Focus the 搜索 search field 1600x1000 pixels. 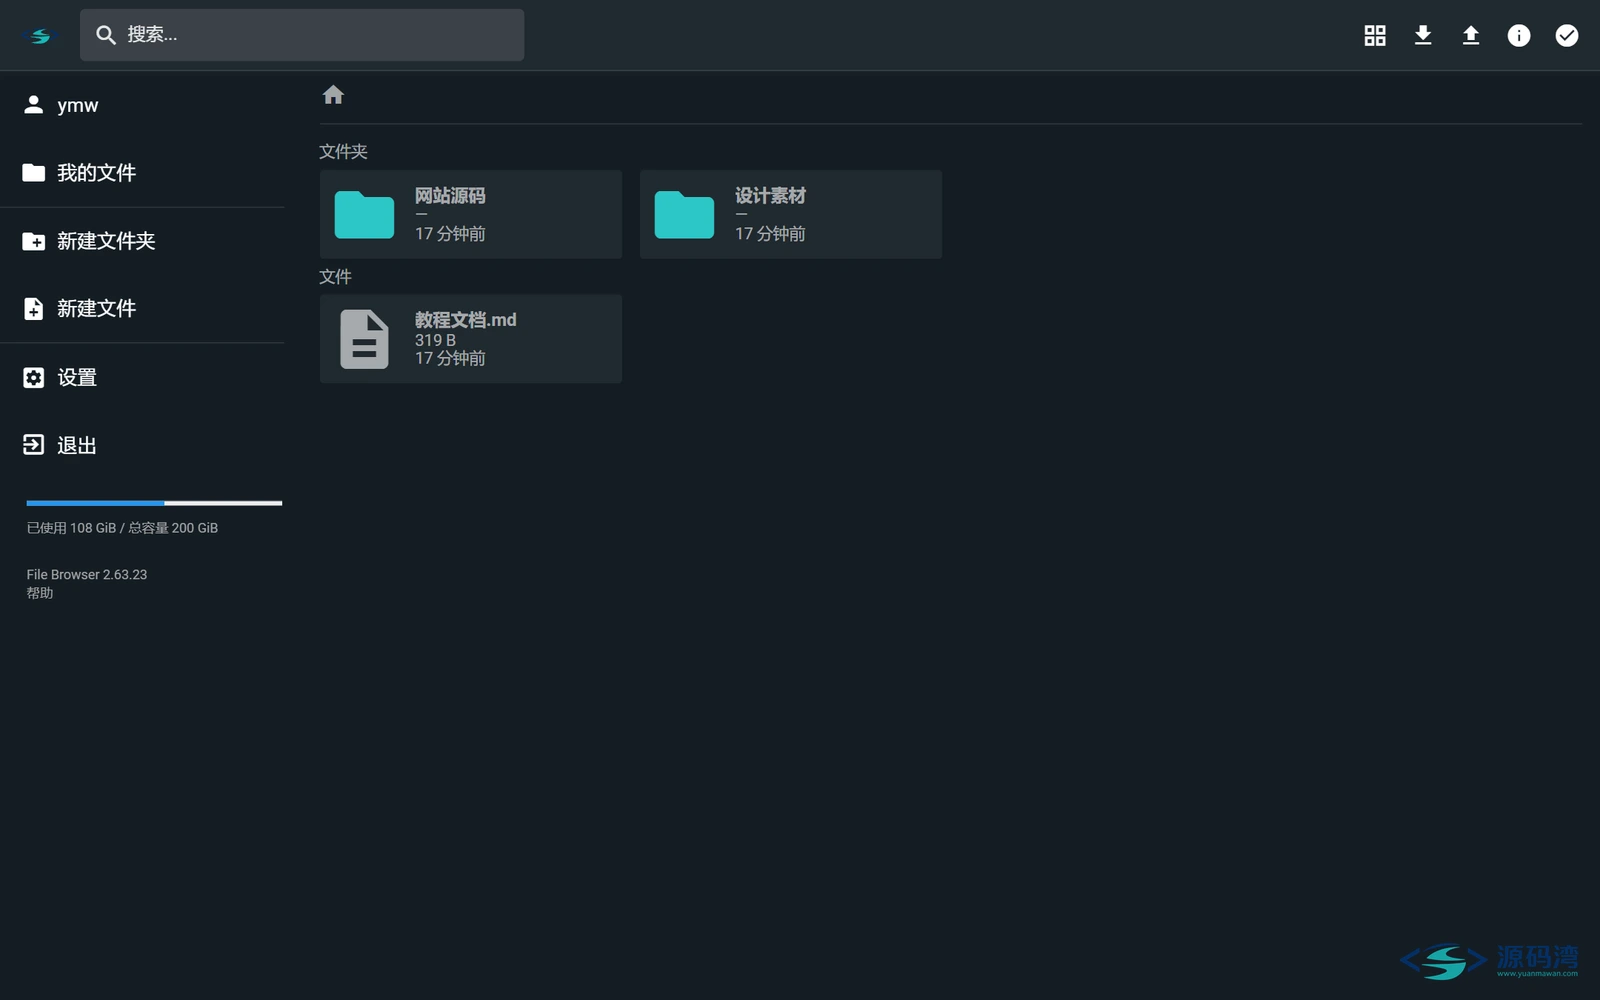tap(302, 35)
